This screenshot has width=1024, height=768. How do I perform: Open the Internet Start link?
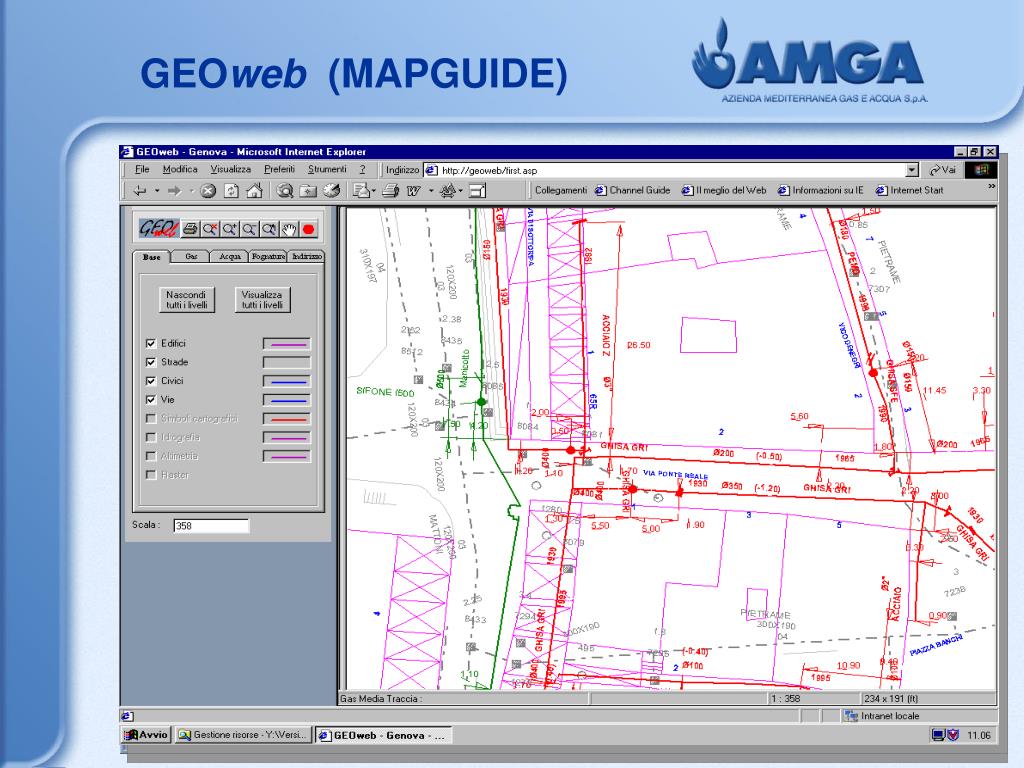pos(909,190)
